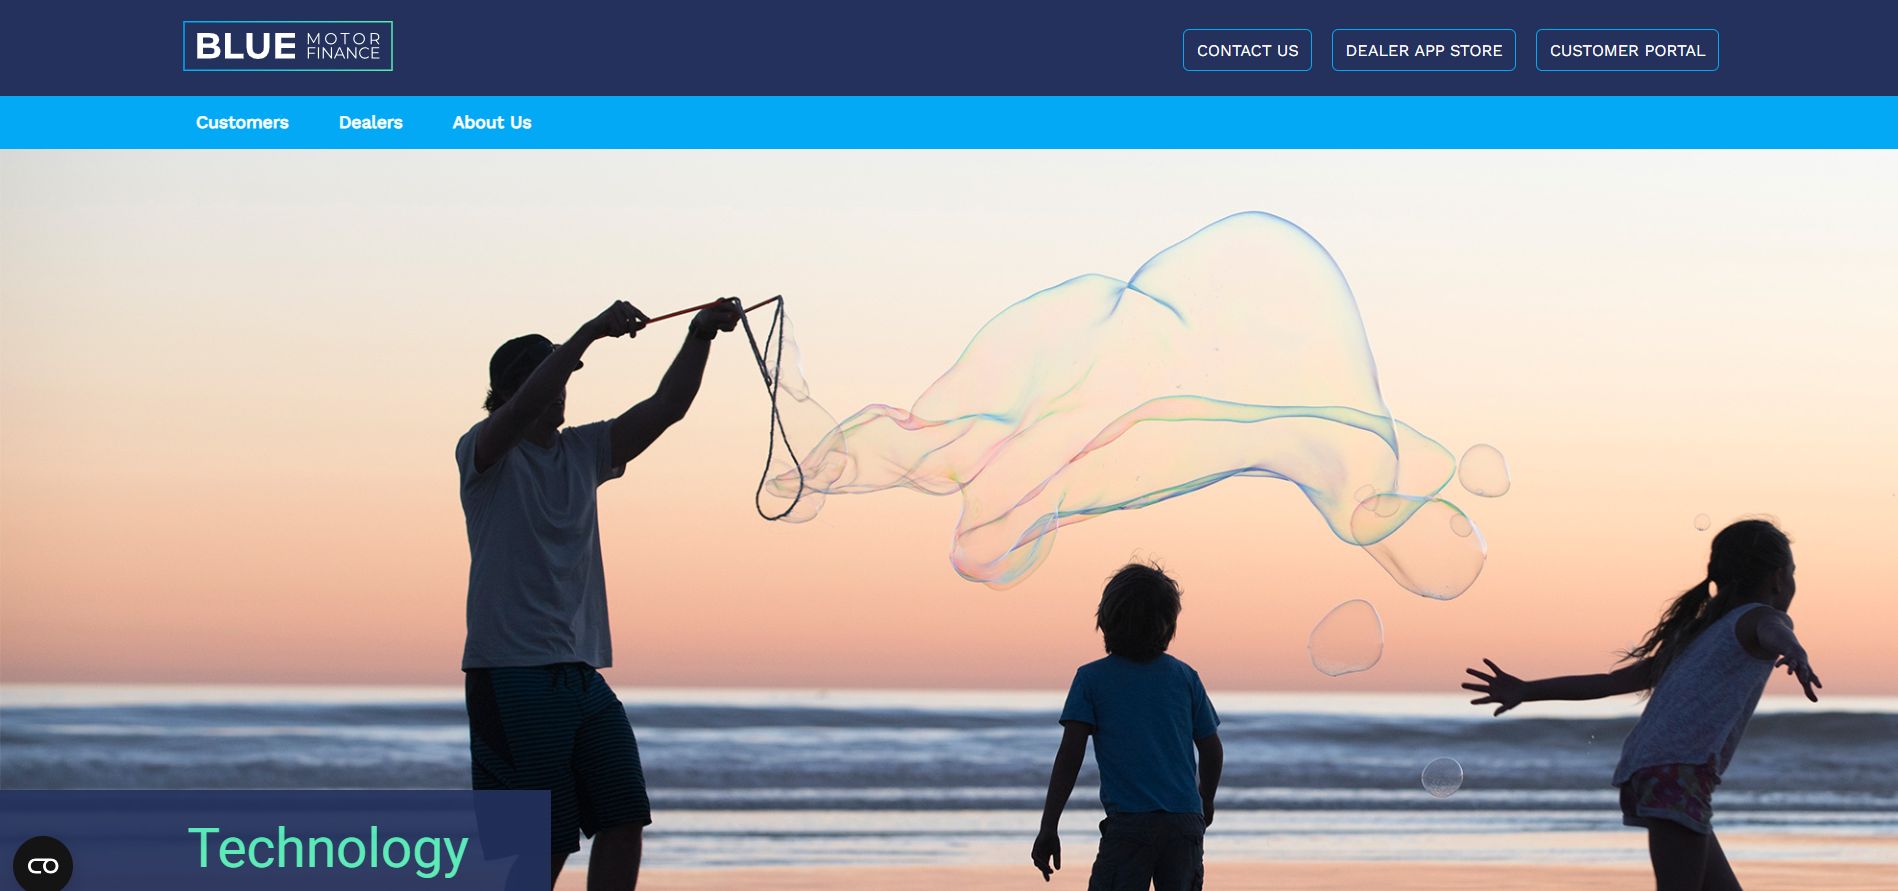Select the Dealers navigation item
1898x891 pixels.
[371, 122]
